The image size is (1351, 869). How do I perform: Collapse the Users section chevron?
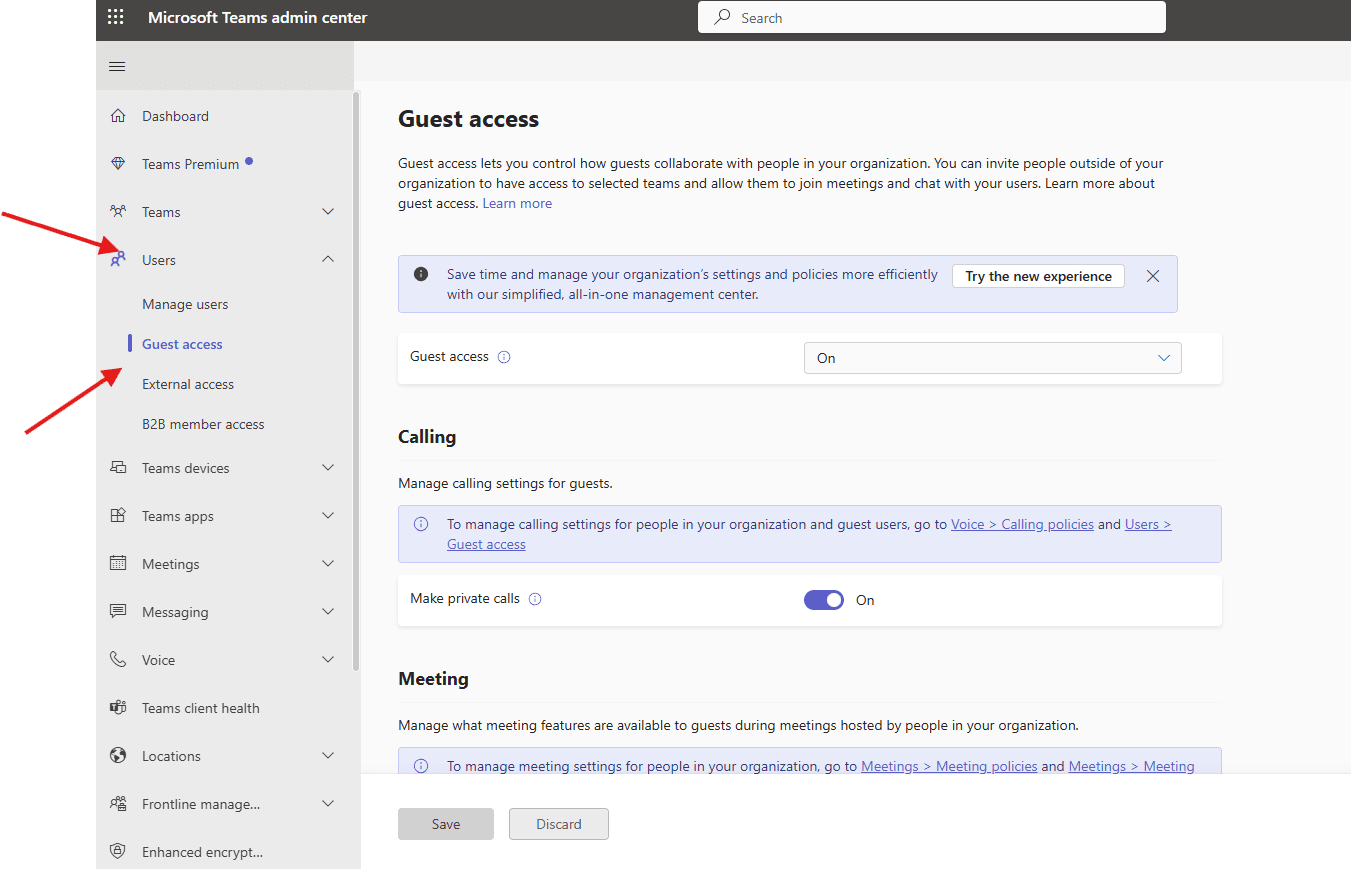pos(328,259)
